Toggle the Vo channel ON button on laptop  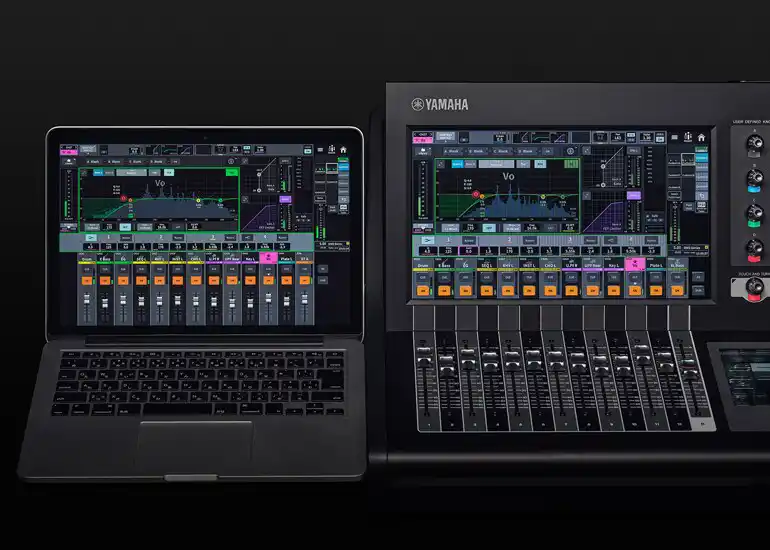(x=268, y=280)
